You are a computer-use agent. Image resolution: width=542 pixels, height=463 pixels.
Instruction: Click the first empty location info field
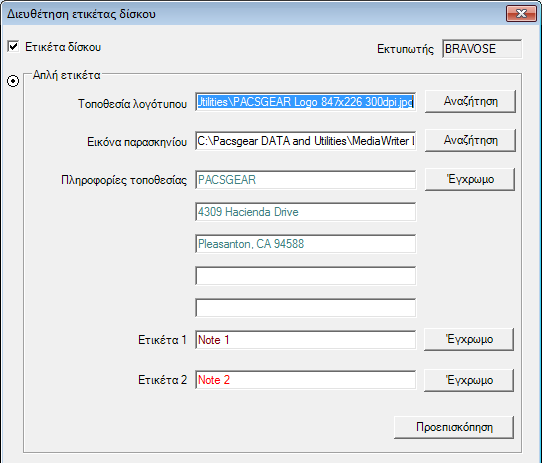(306, 276)
